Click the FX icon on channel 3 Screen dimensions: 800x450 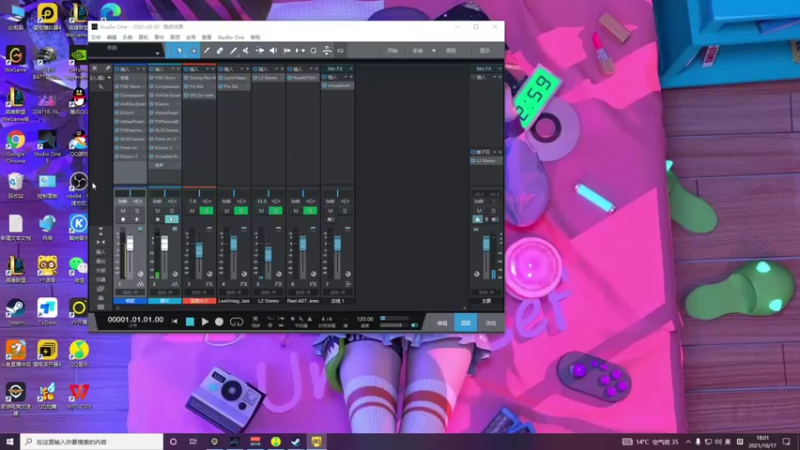[209, 284]
